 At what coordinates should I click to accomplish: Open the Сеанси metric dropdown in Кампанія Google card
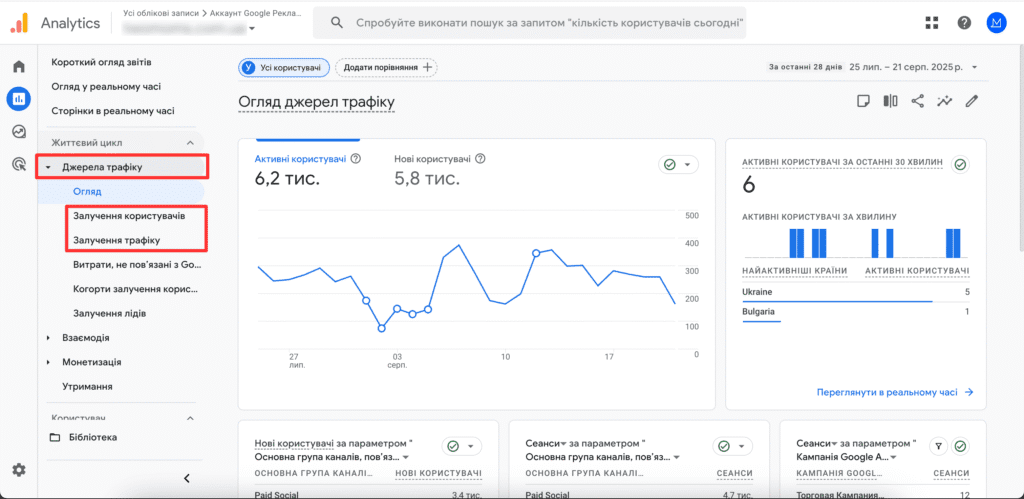click(x=836, y=444)
